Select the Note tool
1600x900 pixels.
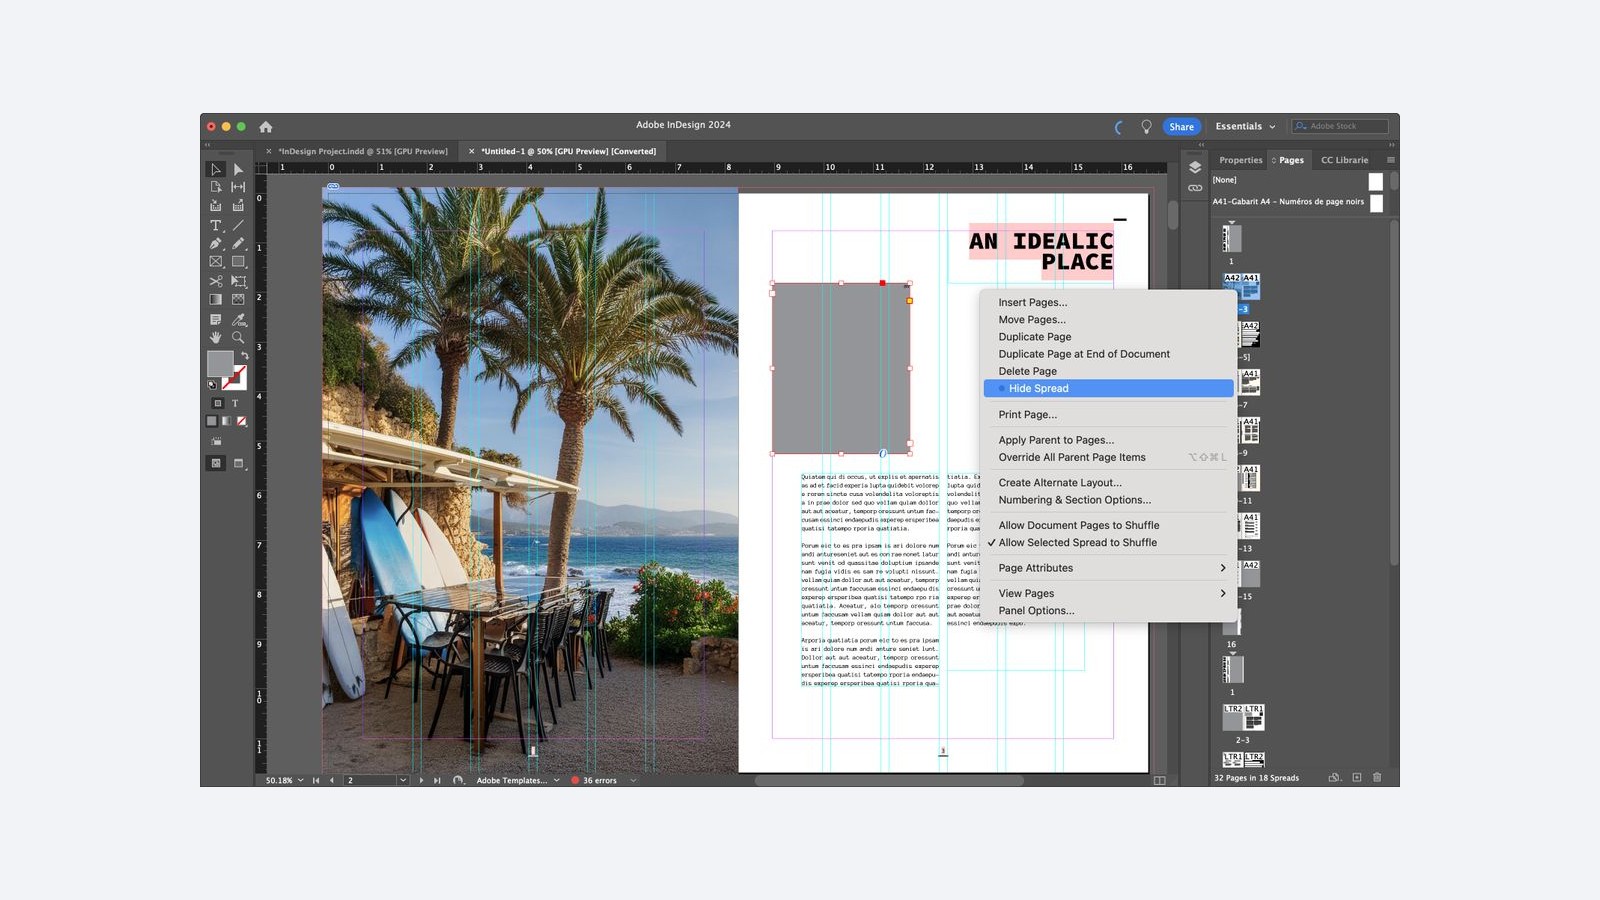pyautogui.click(x=215, y=320)
